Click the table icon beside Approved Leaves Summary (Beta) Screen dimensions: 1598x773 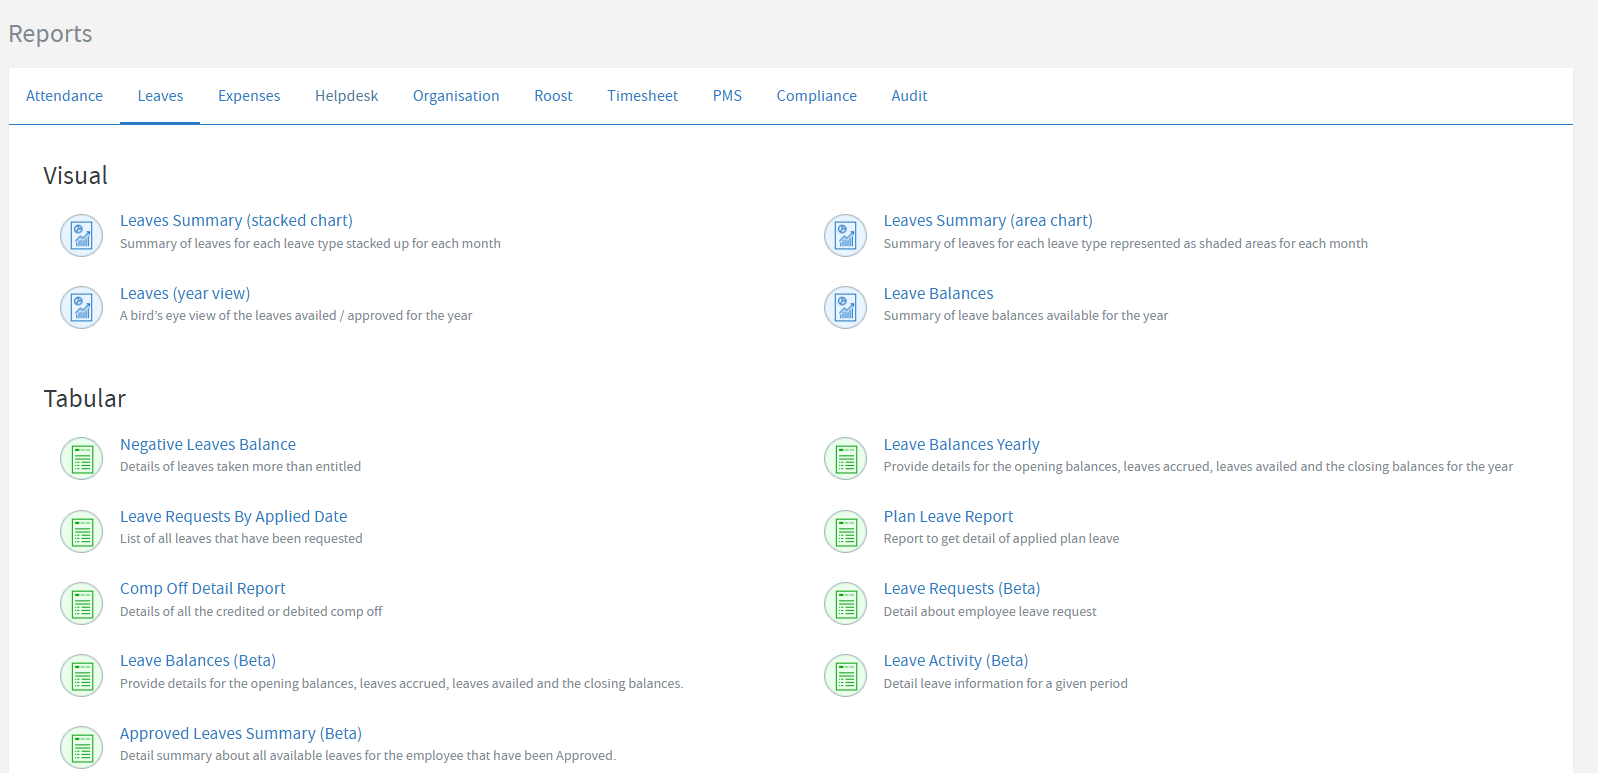[x=81, y=748]
